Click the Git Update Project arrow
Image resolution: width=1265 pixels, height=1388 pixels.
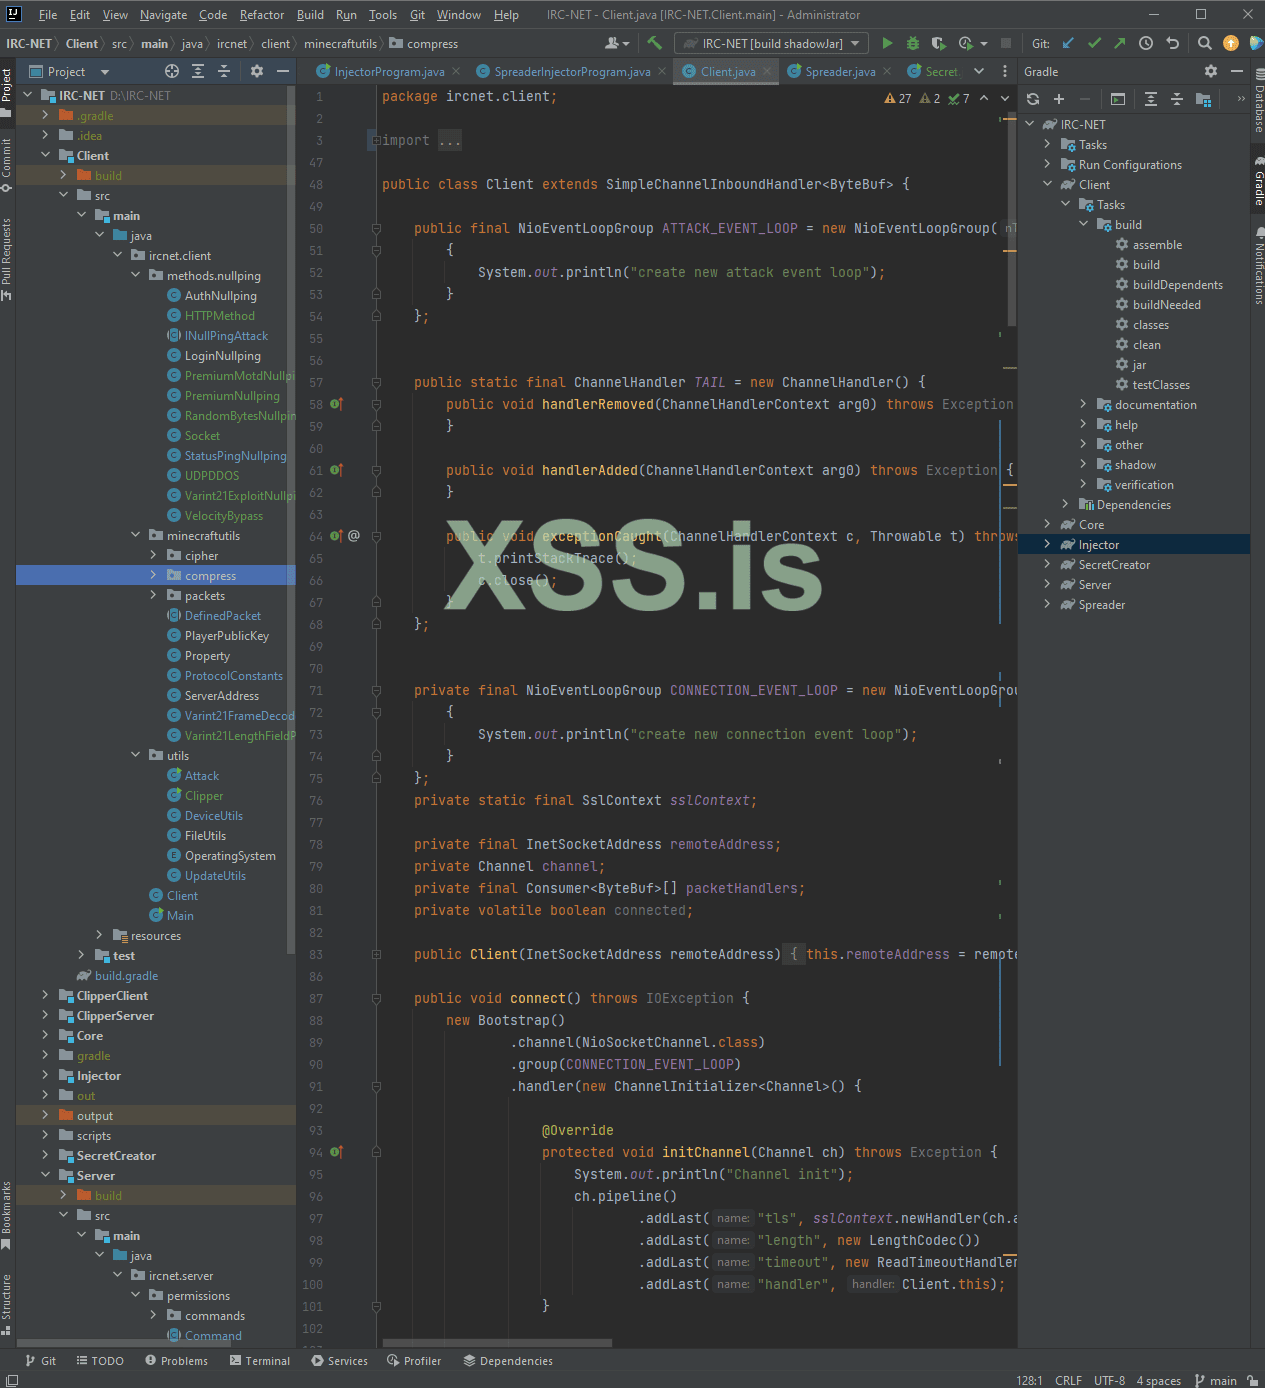coord(1068,43)
